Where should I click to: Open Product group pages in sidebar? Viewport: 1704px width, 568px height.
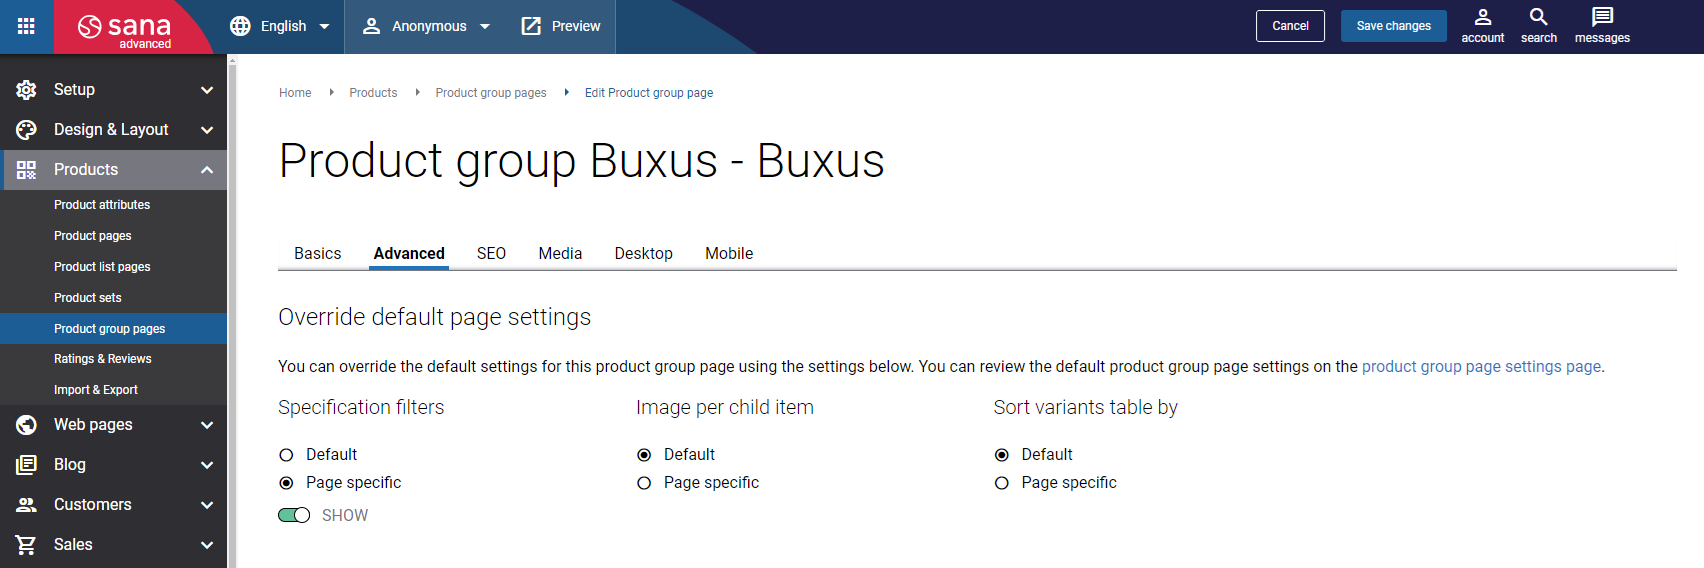(114, 329)
